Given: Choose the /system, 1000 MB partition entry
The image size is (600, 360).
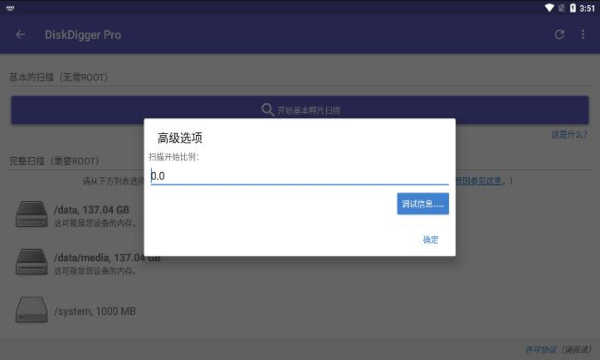Looking at the screenshot, I should click(x=77, y=311).
